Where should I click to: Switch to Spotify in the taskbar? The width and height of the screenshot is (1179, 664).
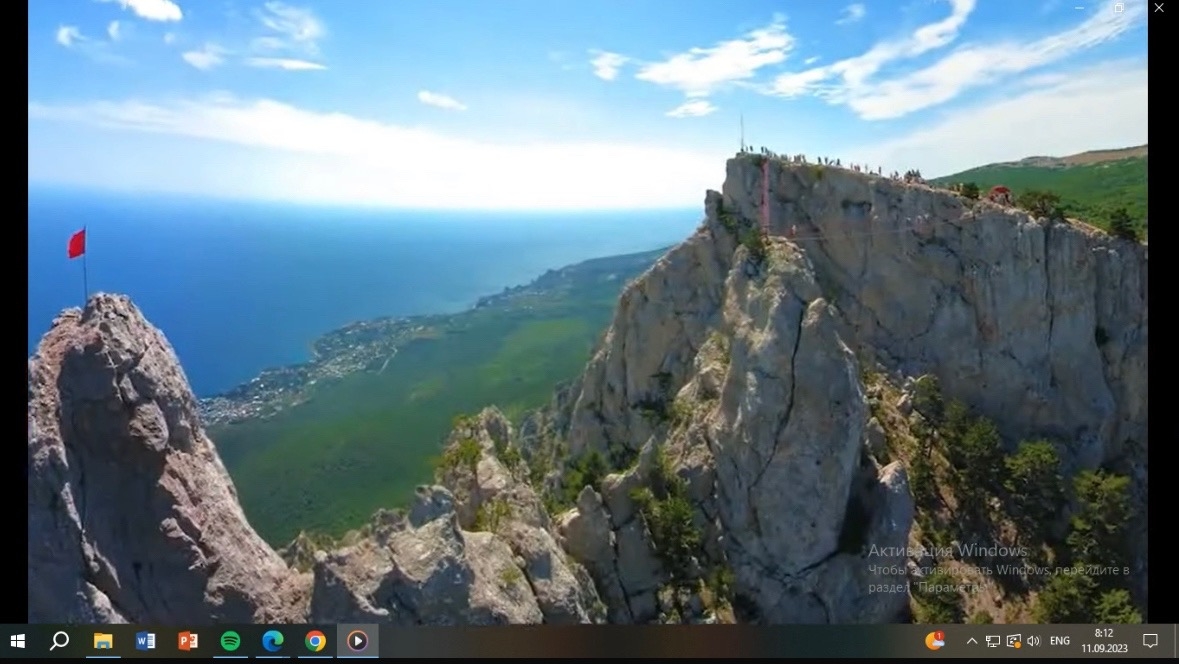pyautogui.click(x=230, y=641)
